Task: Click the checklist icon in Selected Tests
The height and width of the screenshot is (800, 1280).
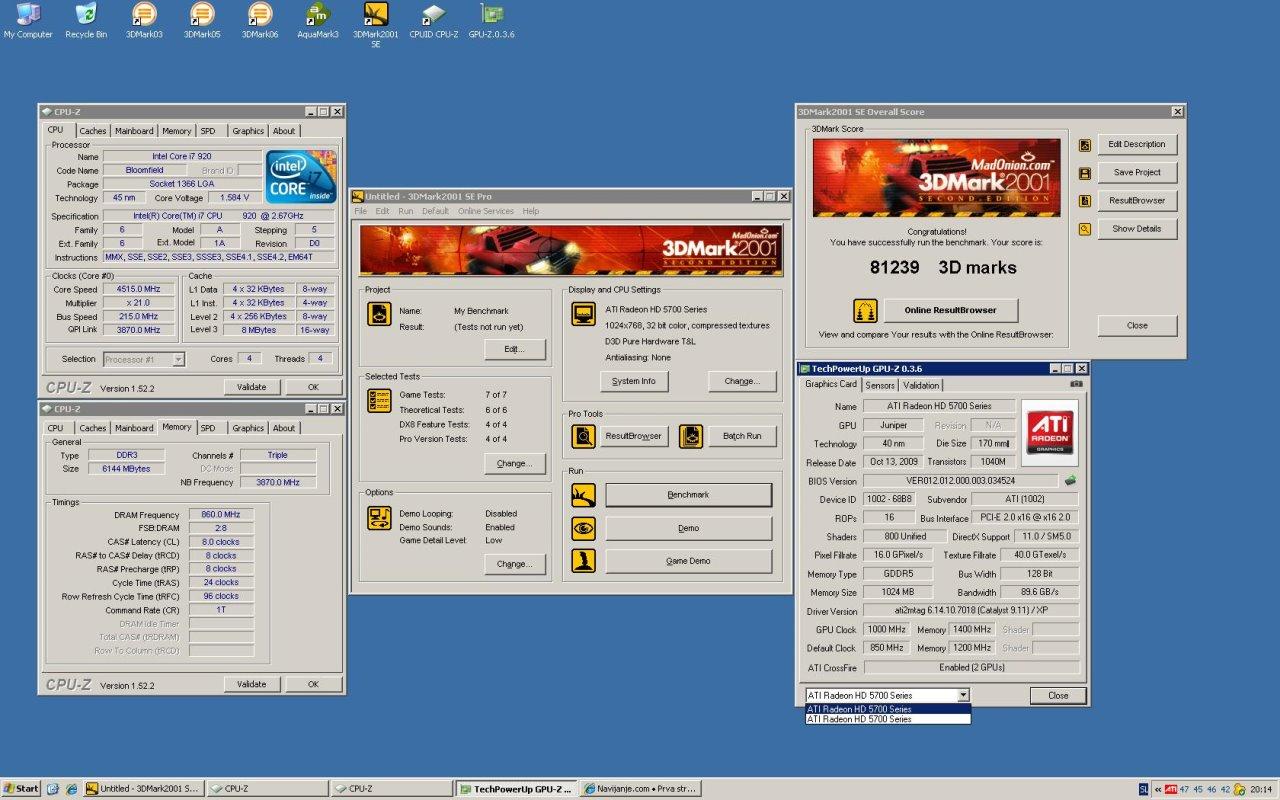Action: 379,401
